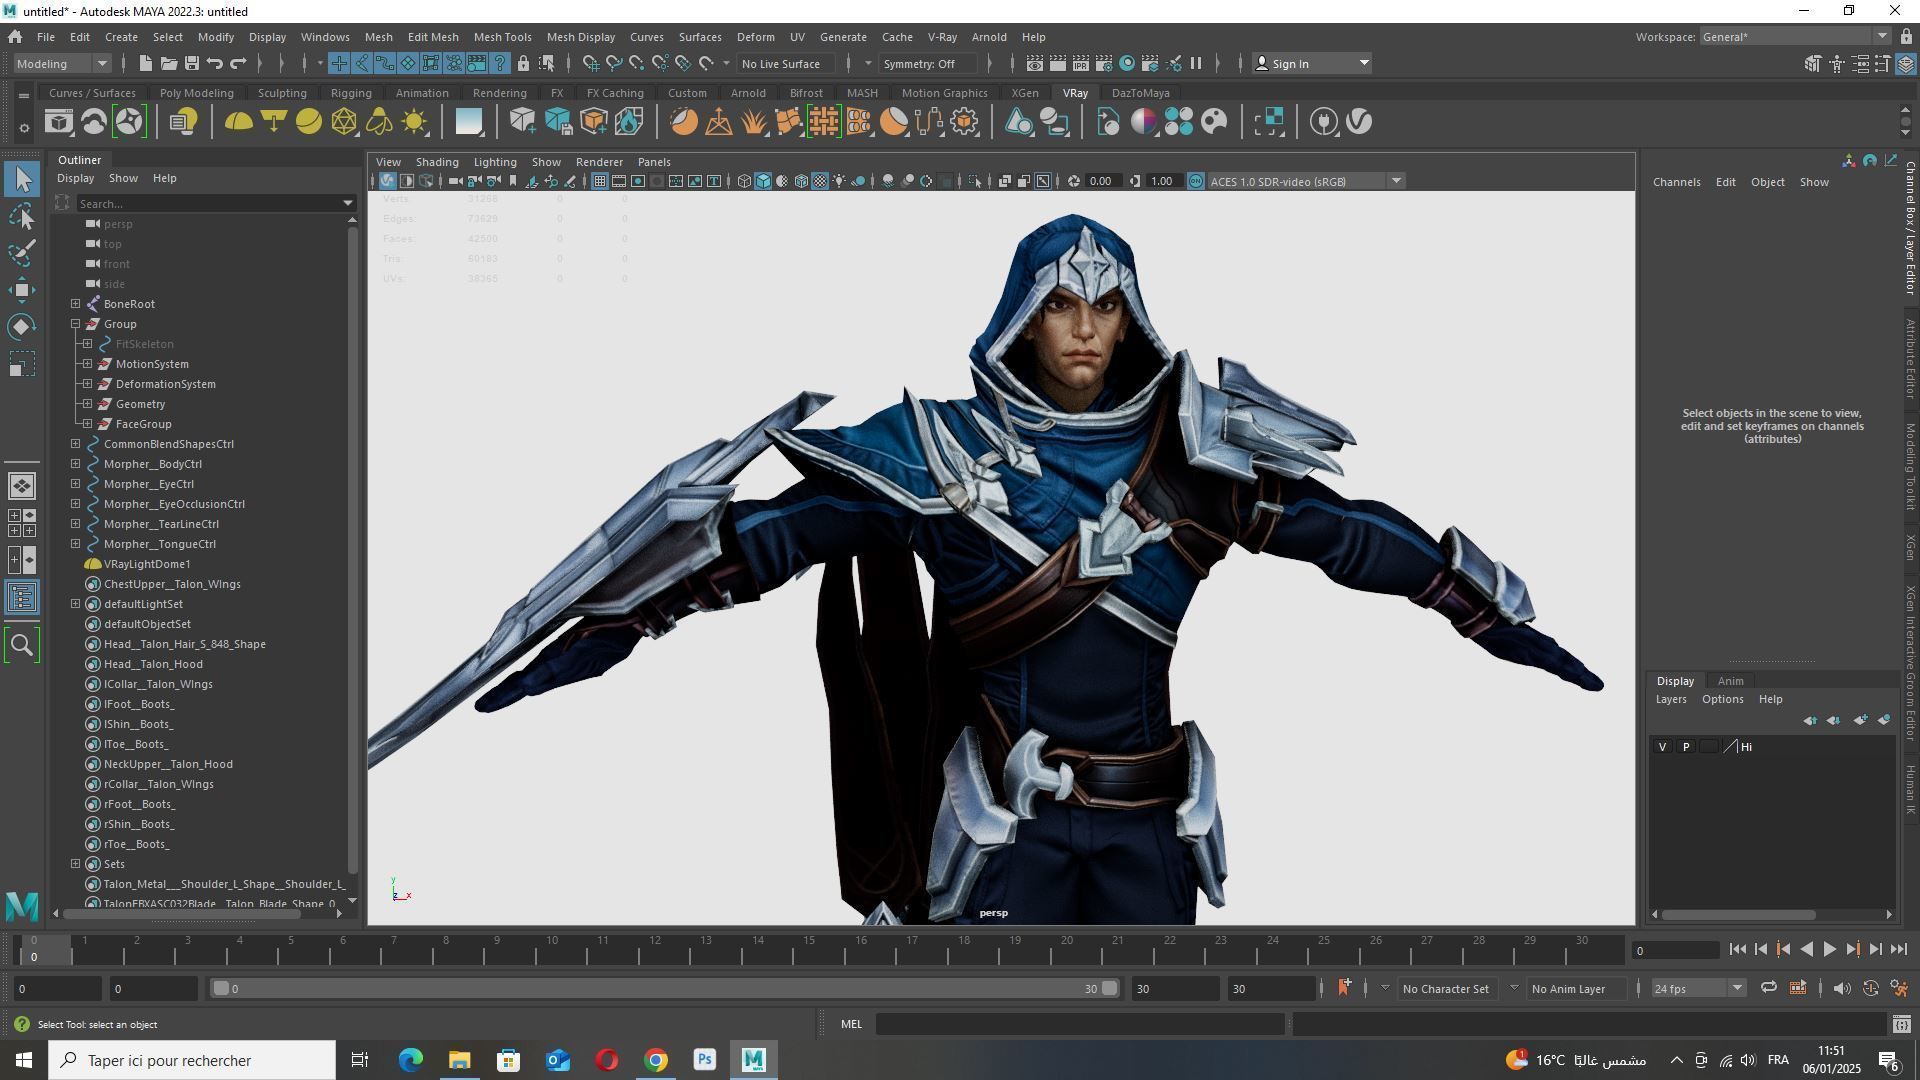
Task: Activate the Rotate tool in toolbox
Action: point(22,327)
